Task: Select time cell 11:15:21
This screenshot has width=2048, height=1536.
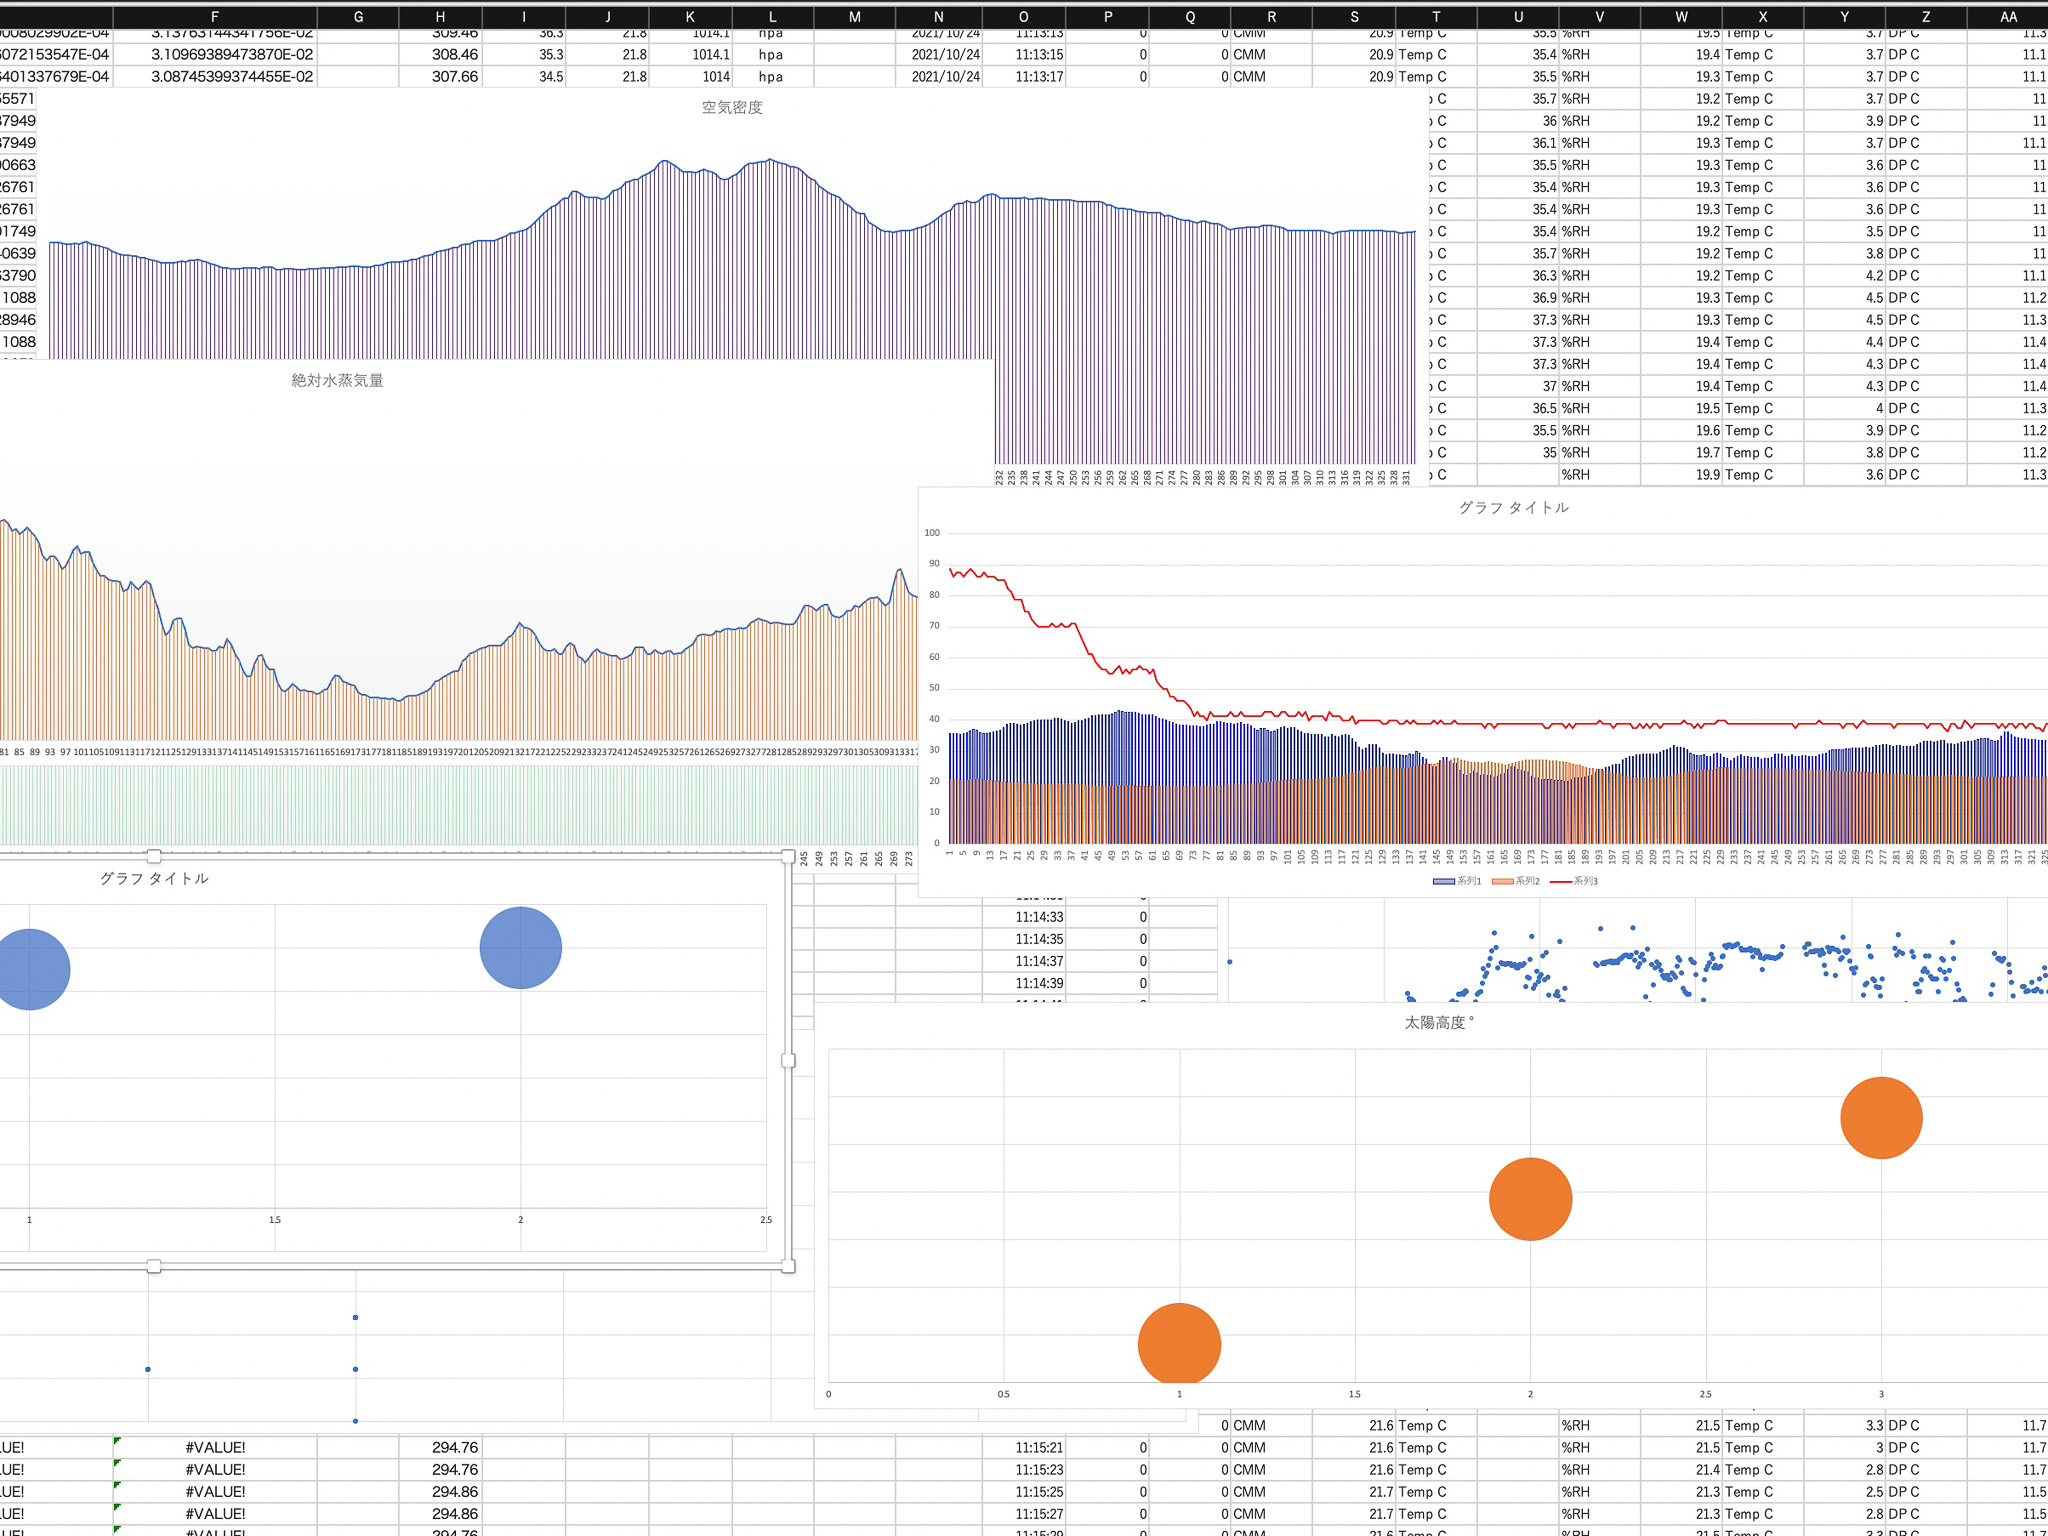Action: [1023, 1447]
